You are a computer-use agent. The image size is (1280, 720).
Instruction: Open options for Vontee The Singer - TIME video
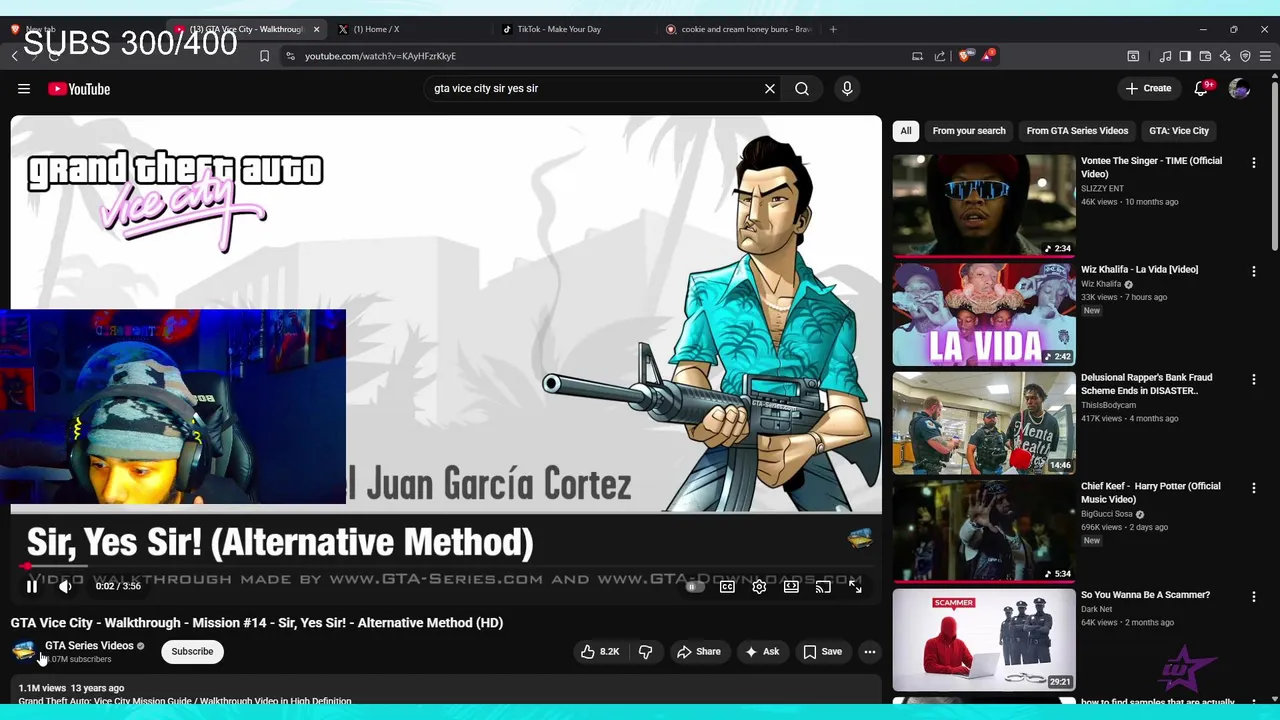1254,162
